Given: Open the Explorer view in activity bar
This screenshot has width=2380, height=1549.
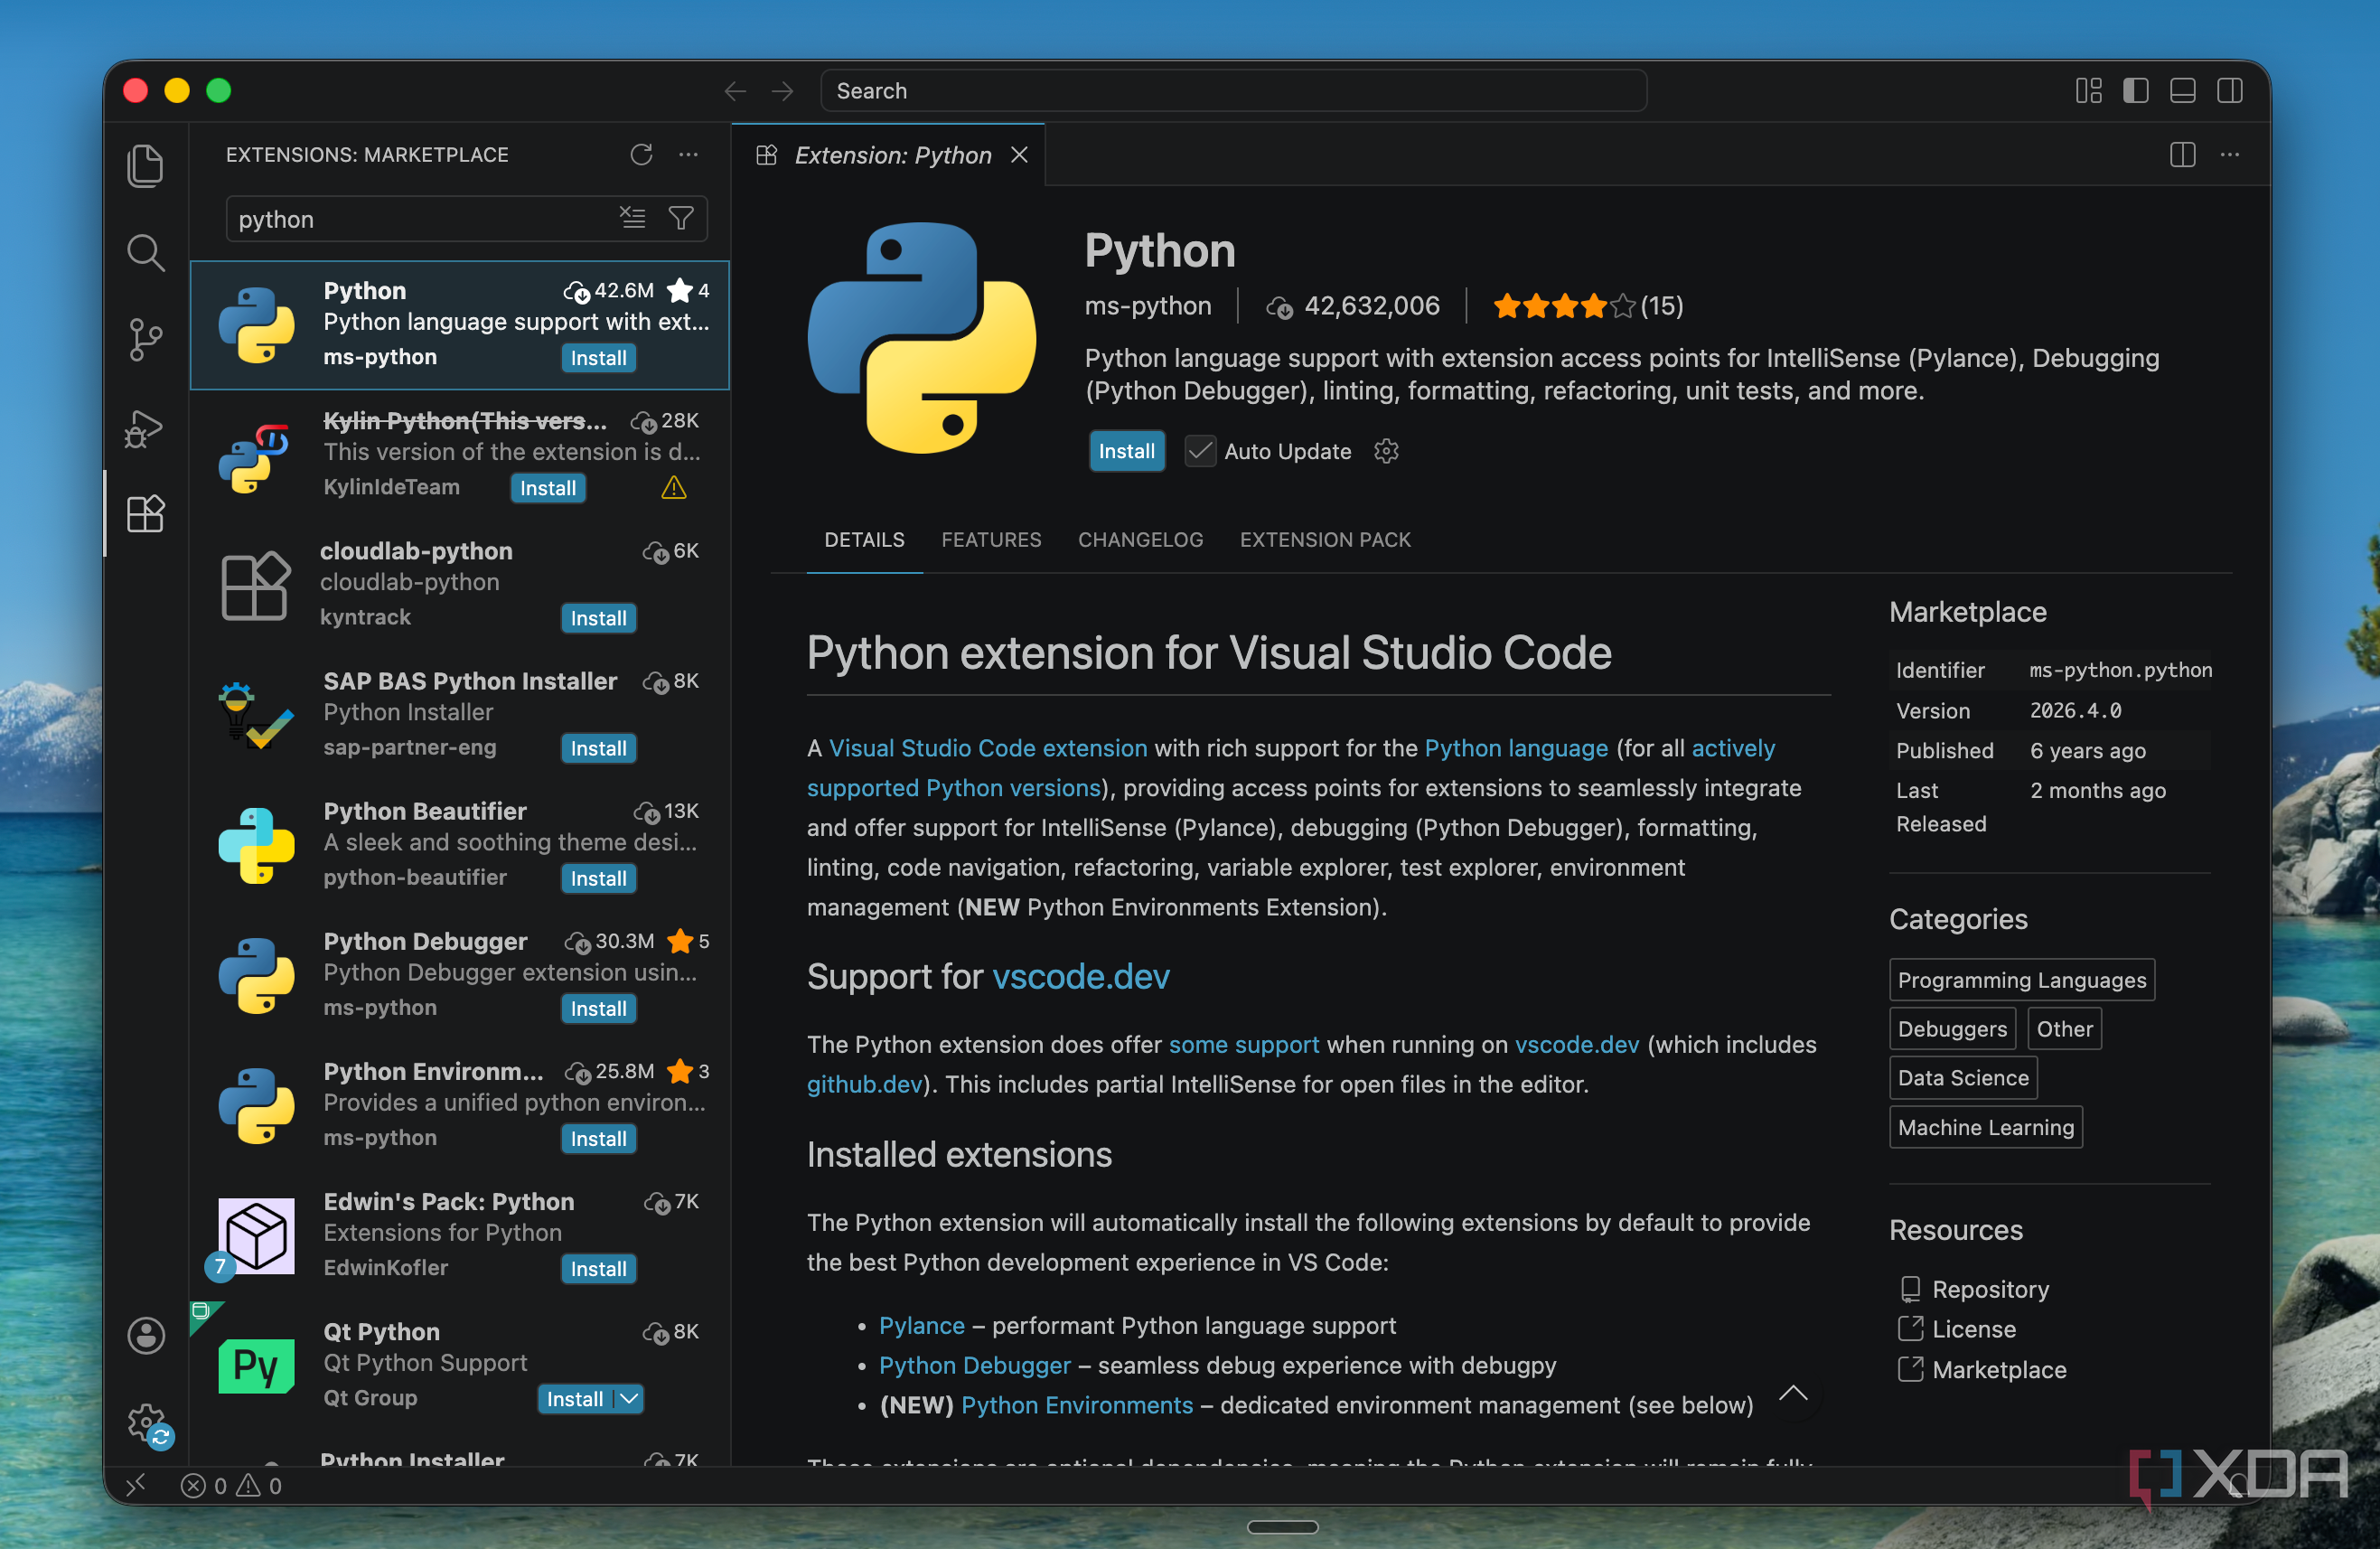Looking at the screenshot, I should (x=146, y=166).
